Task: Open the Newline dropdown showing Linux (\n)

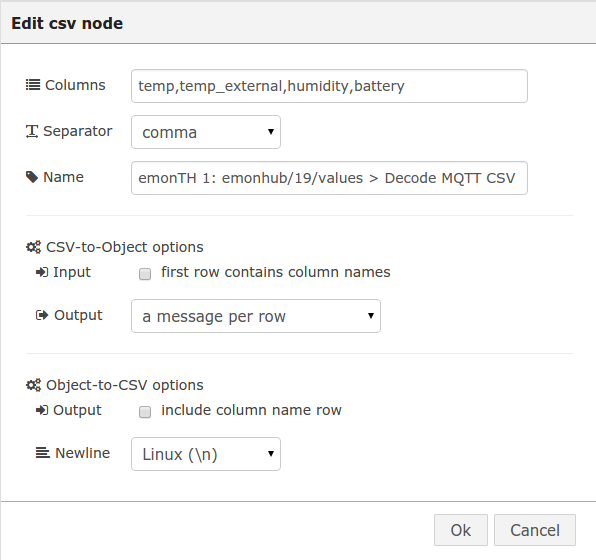Action: pos(206,454)
